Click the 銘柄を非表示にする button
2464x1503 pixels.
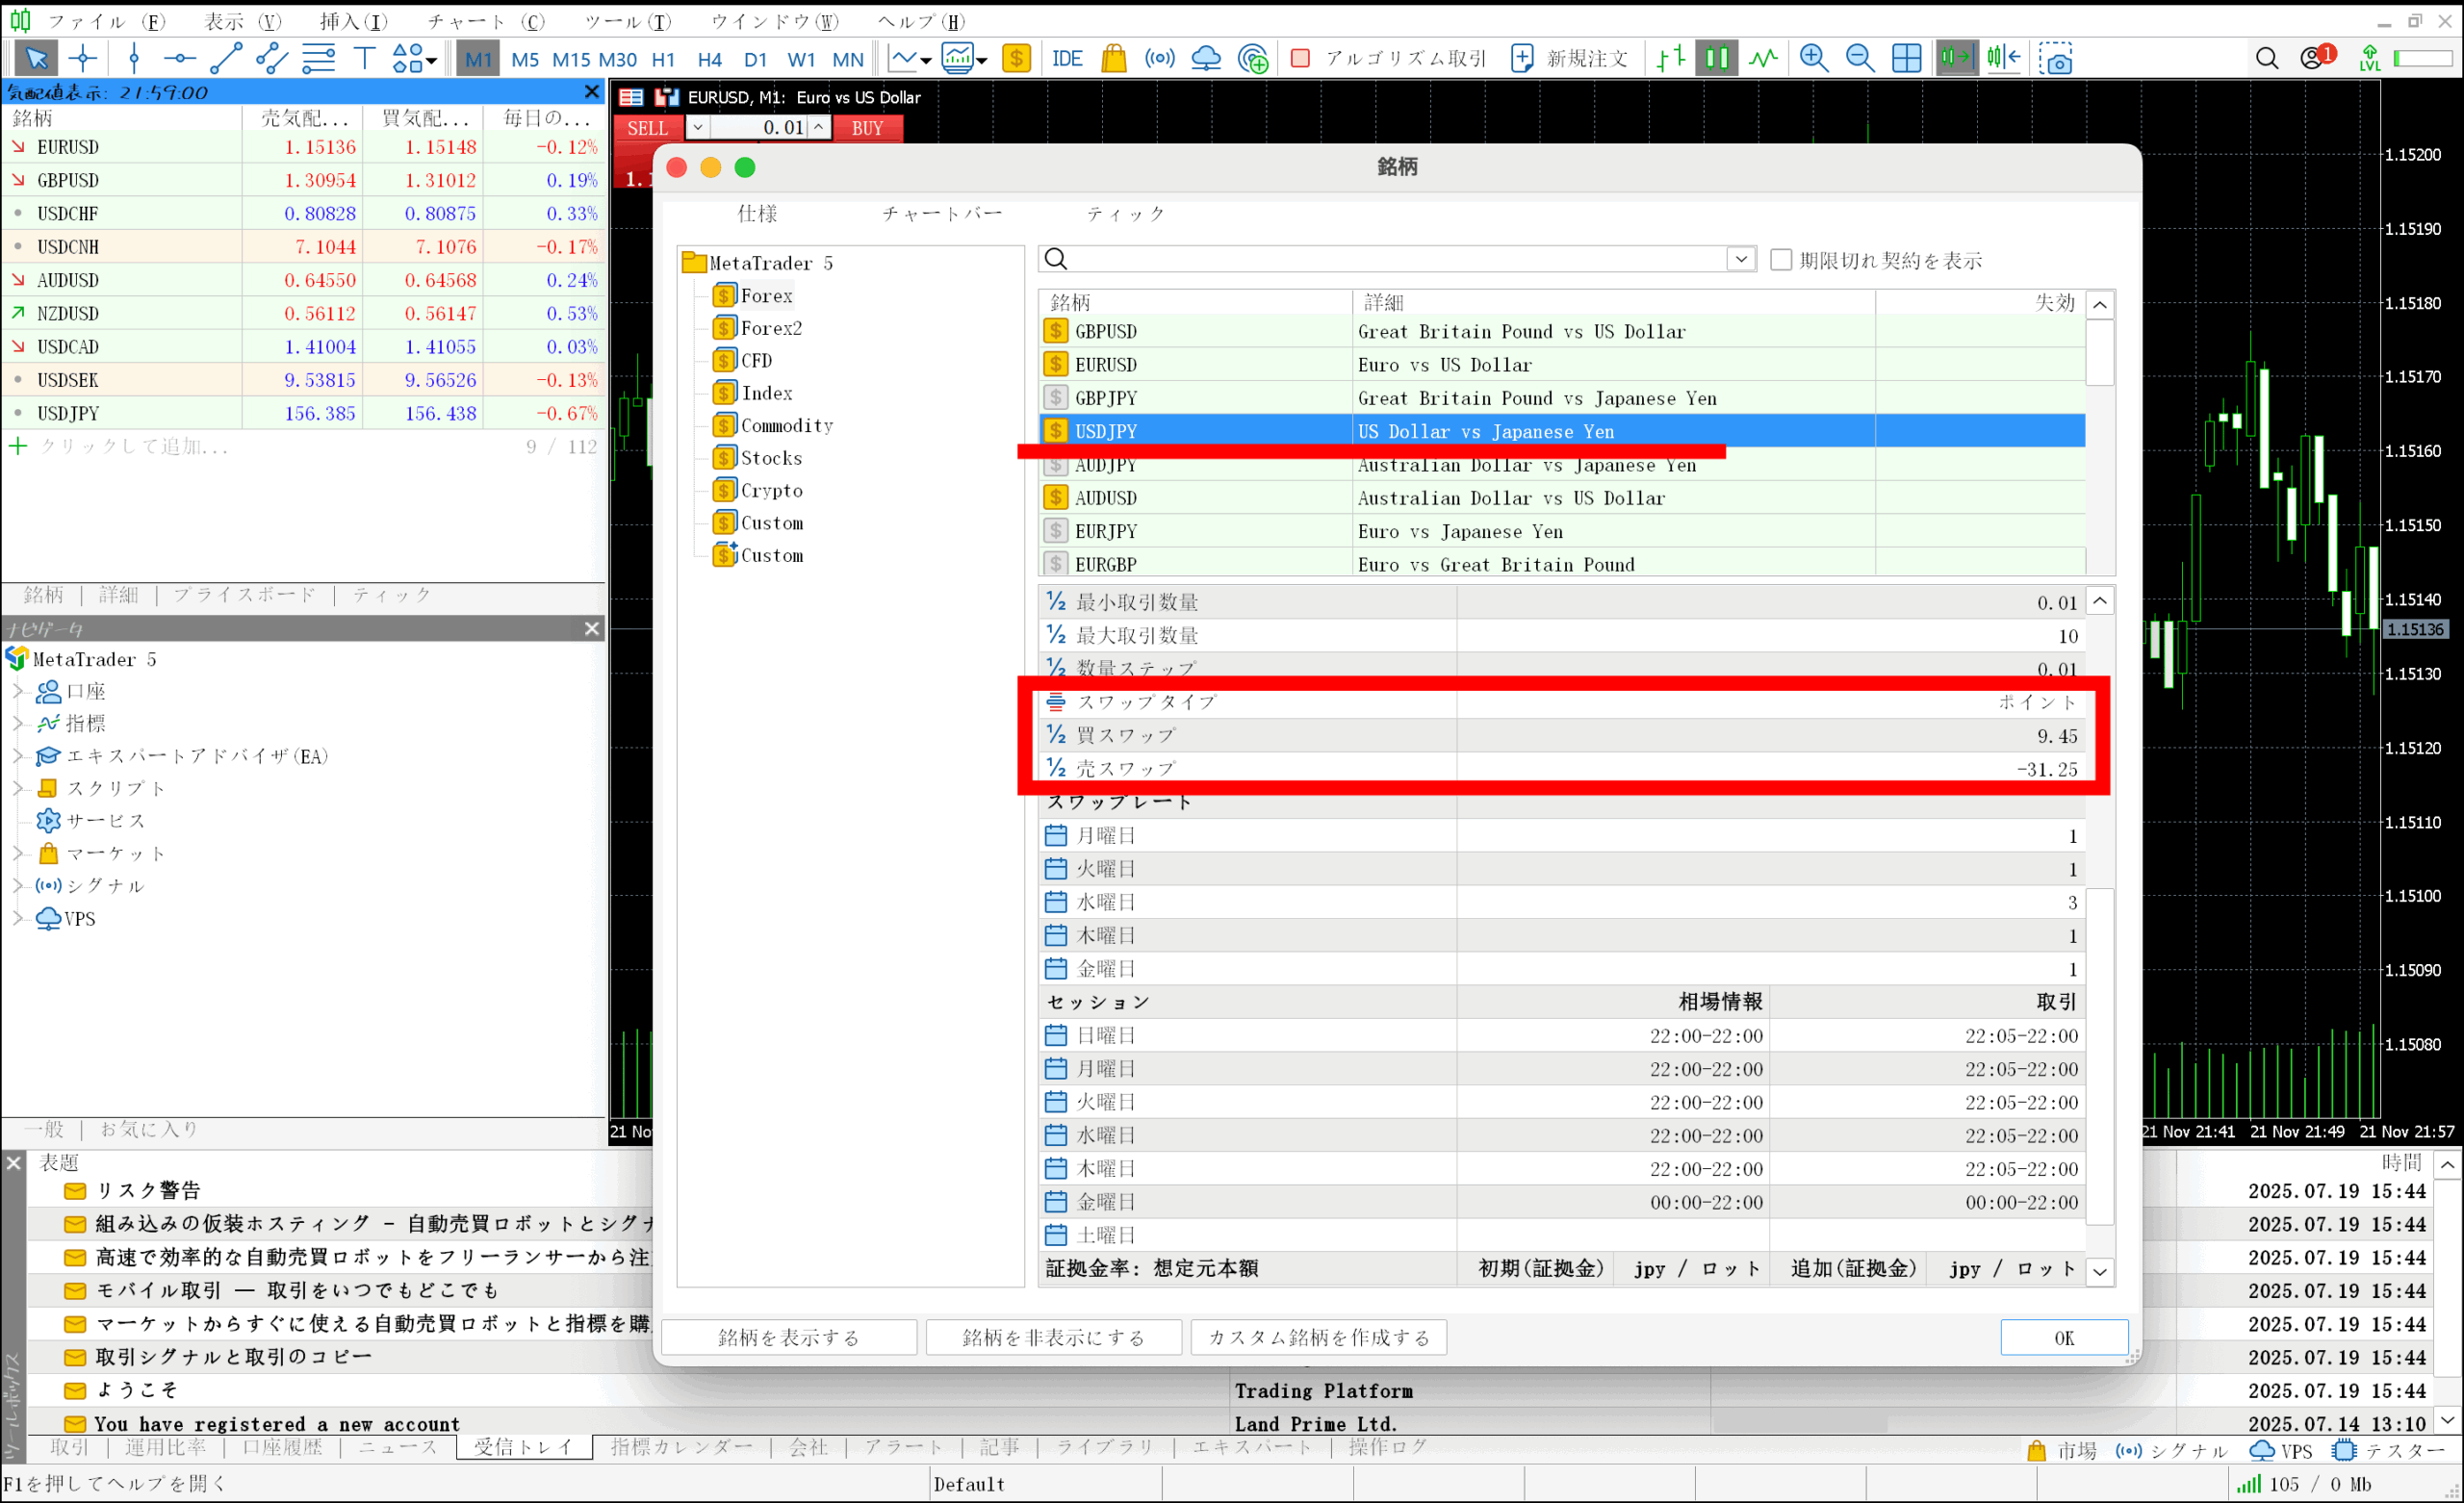1053,1337
